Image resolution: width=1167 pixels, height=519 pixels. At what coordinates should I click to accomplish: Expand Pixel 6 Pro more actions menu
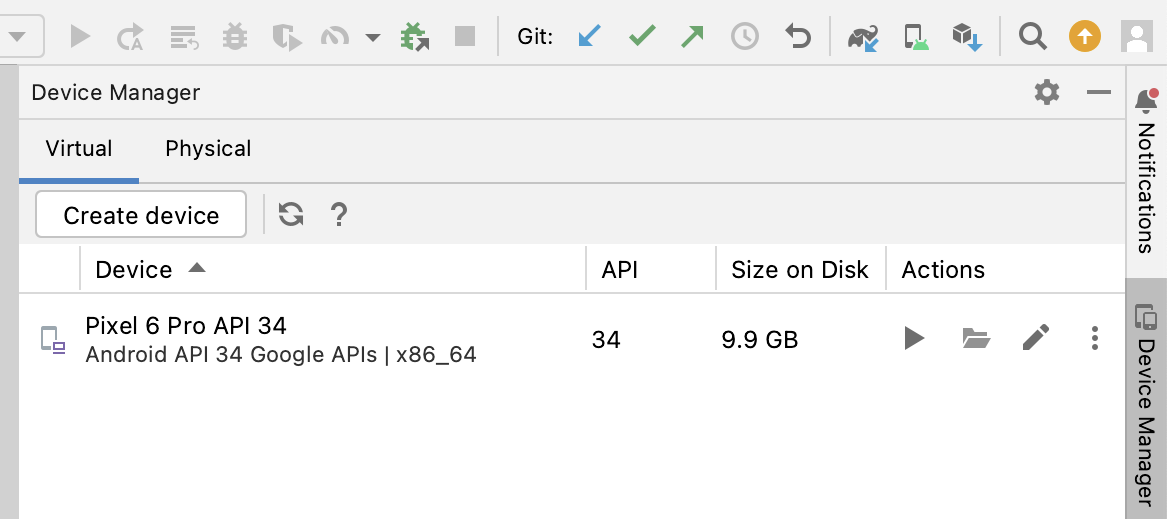coord(1095,339)
